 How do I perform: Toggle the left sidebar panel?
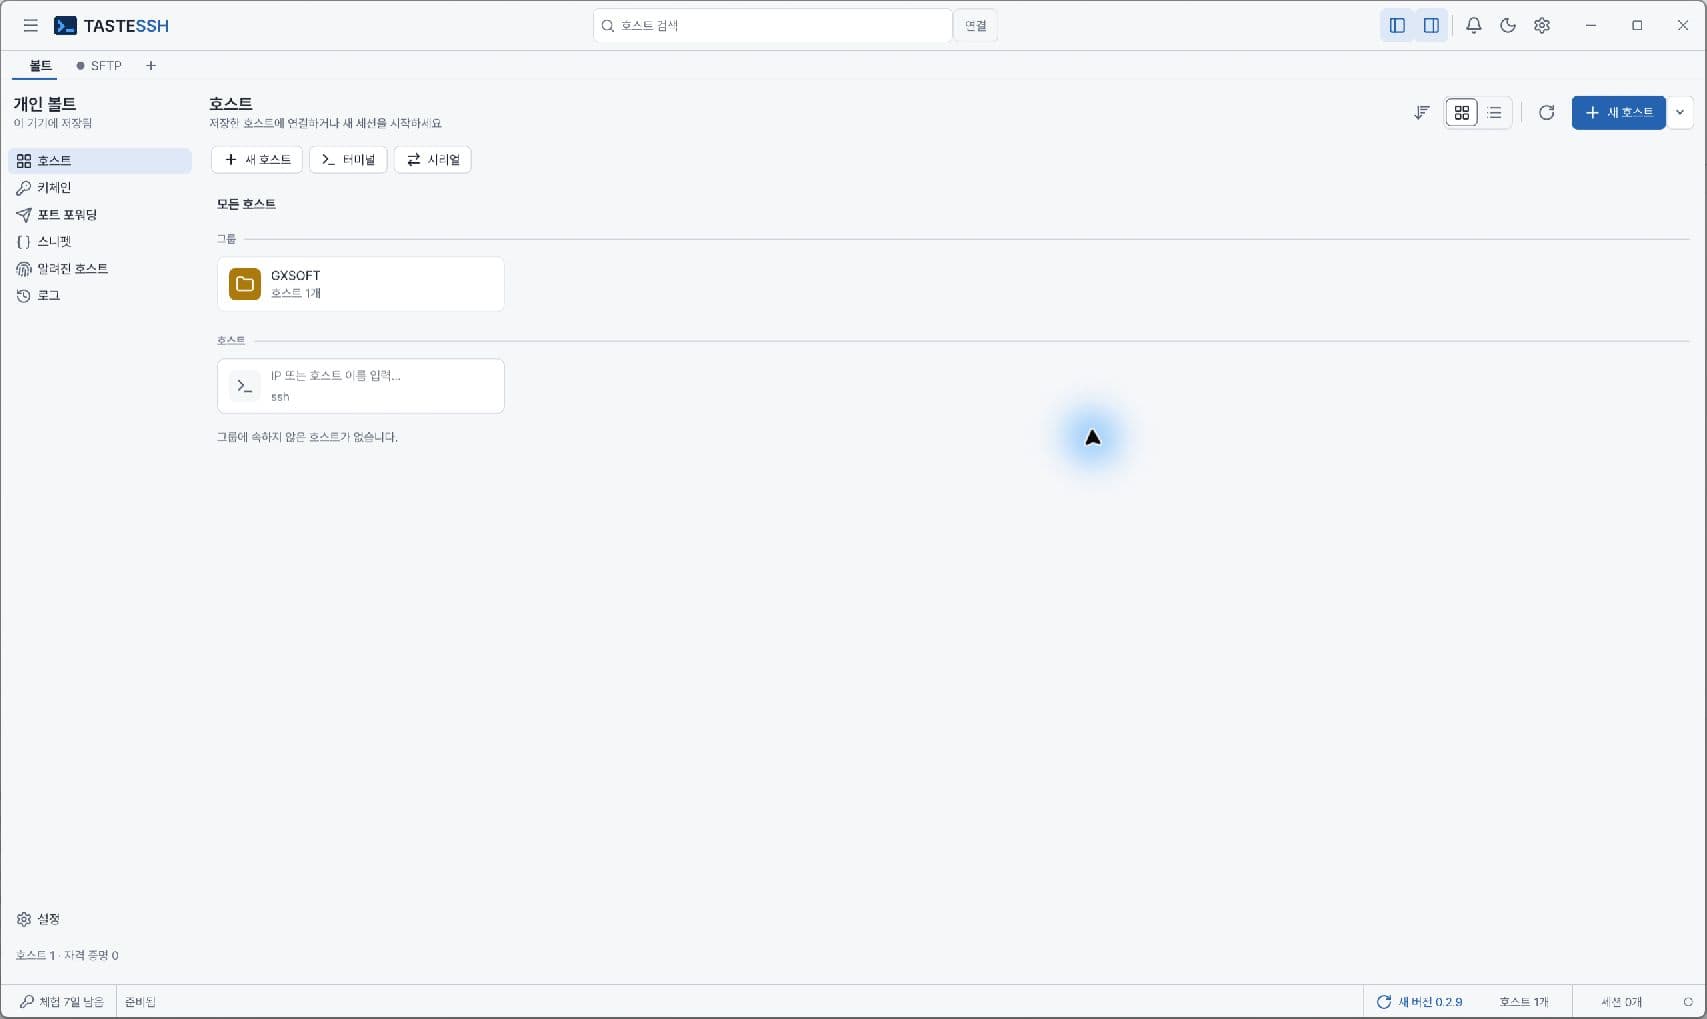click(1397, 26)
